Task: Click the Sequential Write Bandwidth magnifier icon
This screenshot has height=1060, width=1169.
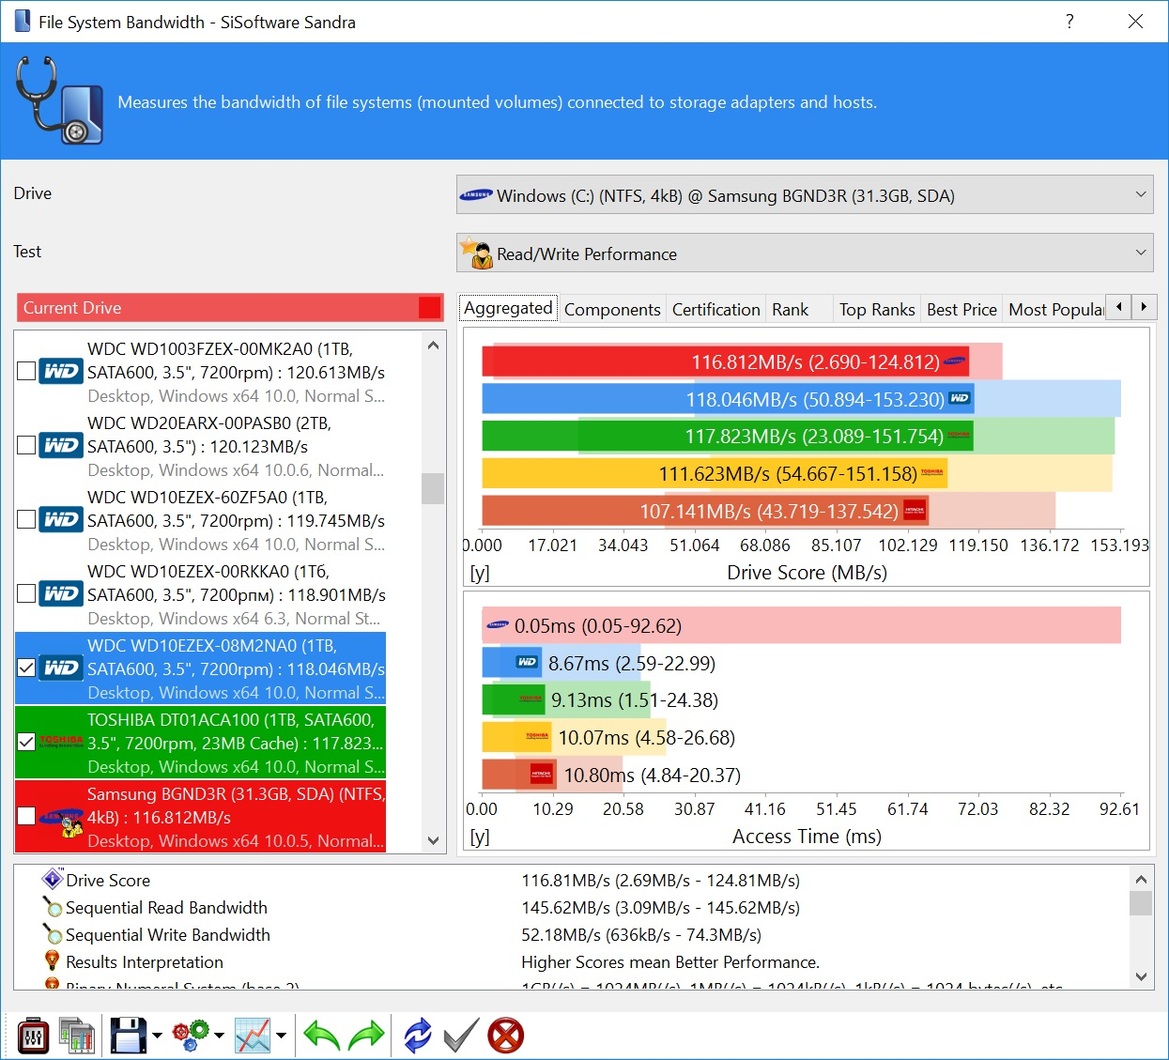Action: tap(52, 934)
